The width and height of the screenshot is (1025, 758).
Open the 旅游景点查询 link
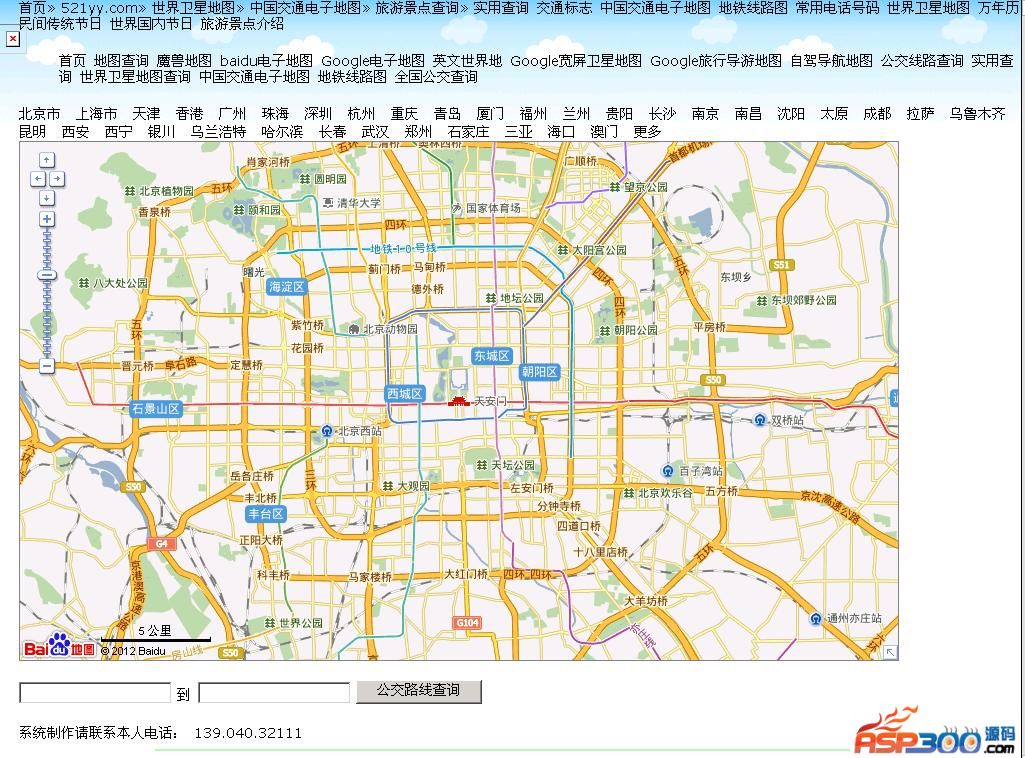coord(416,8)
